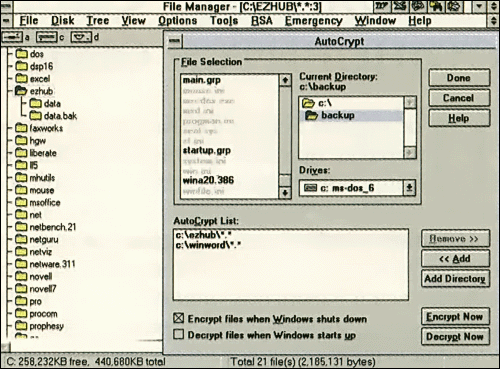Screen dimensions: 500x369
Task: Click the Help button in AutoCrypt dialog
Action: pyautogui.click(x=459, y=118)
